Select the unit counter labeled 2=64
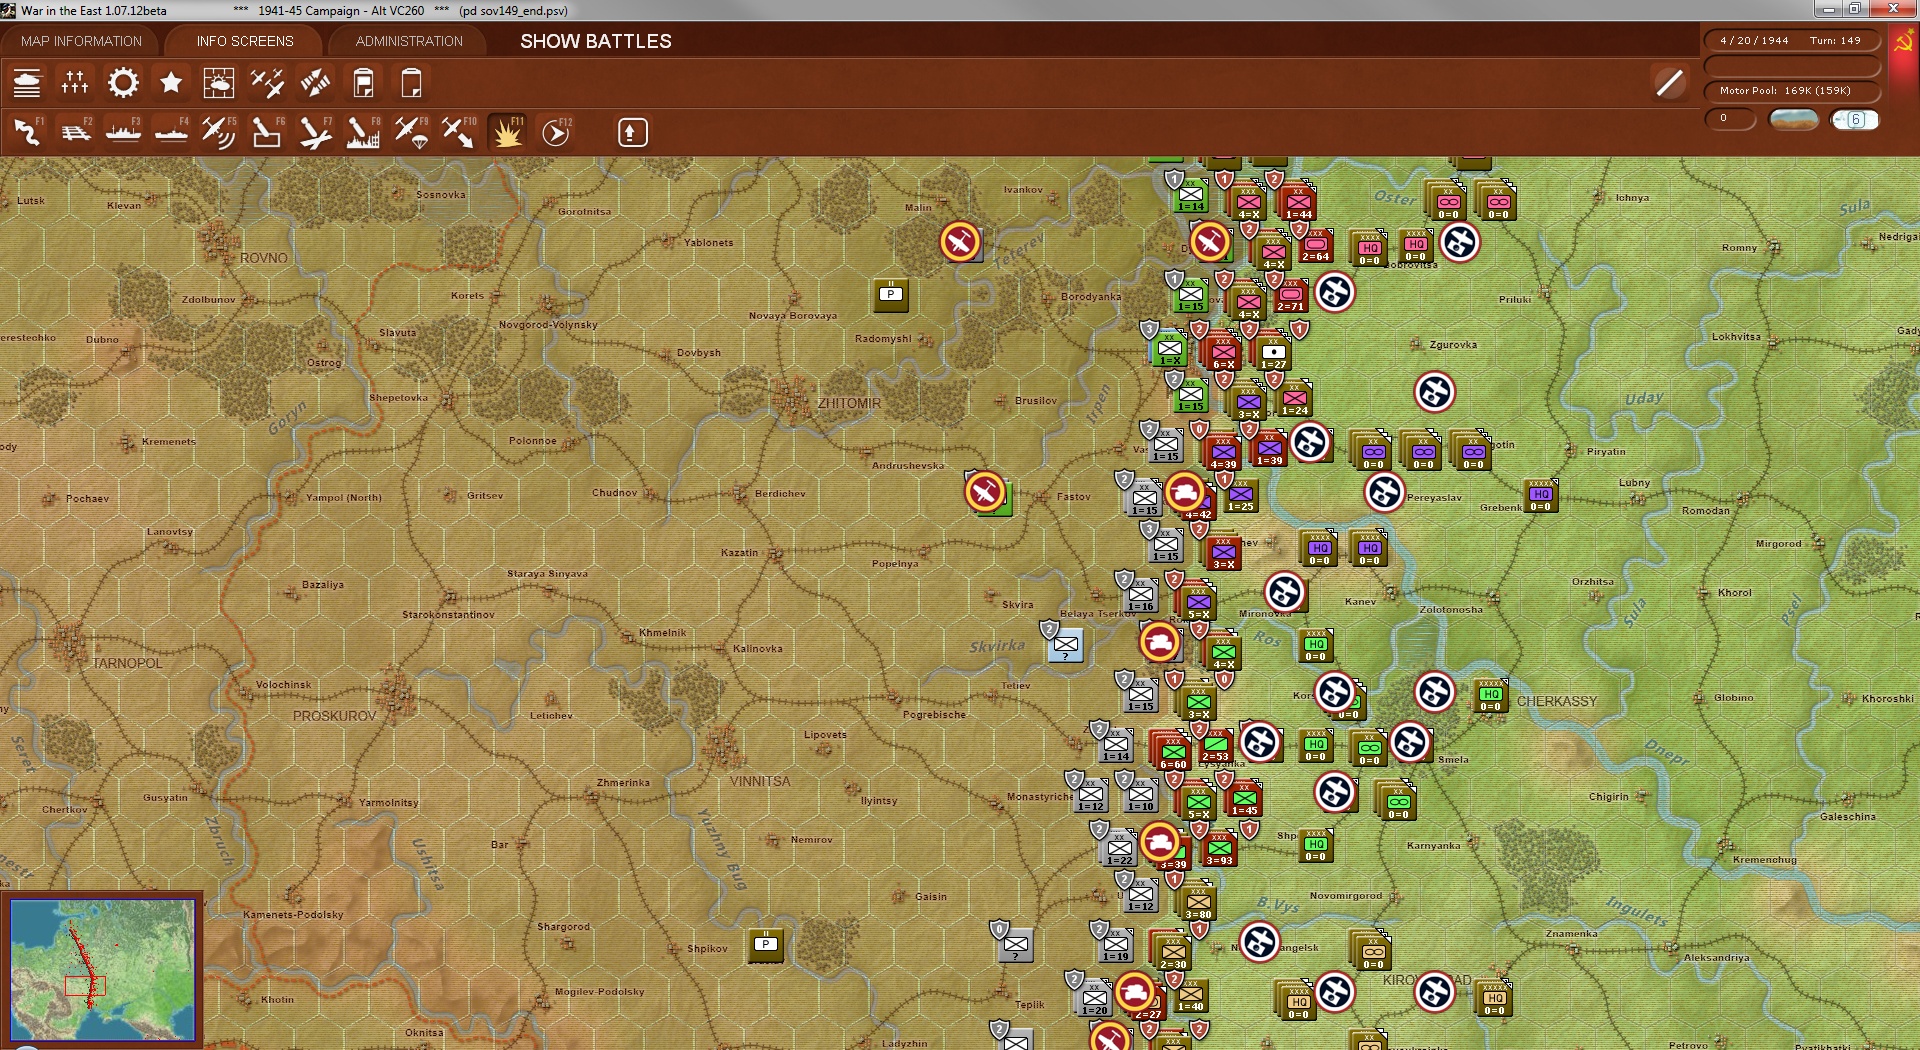 point(1316,244)
